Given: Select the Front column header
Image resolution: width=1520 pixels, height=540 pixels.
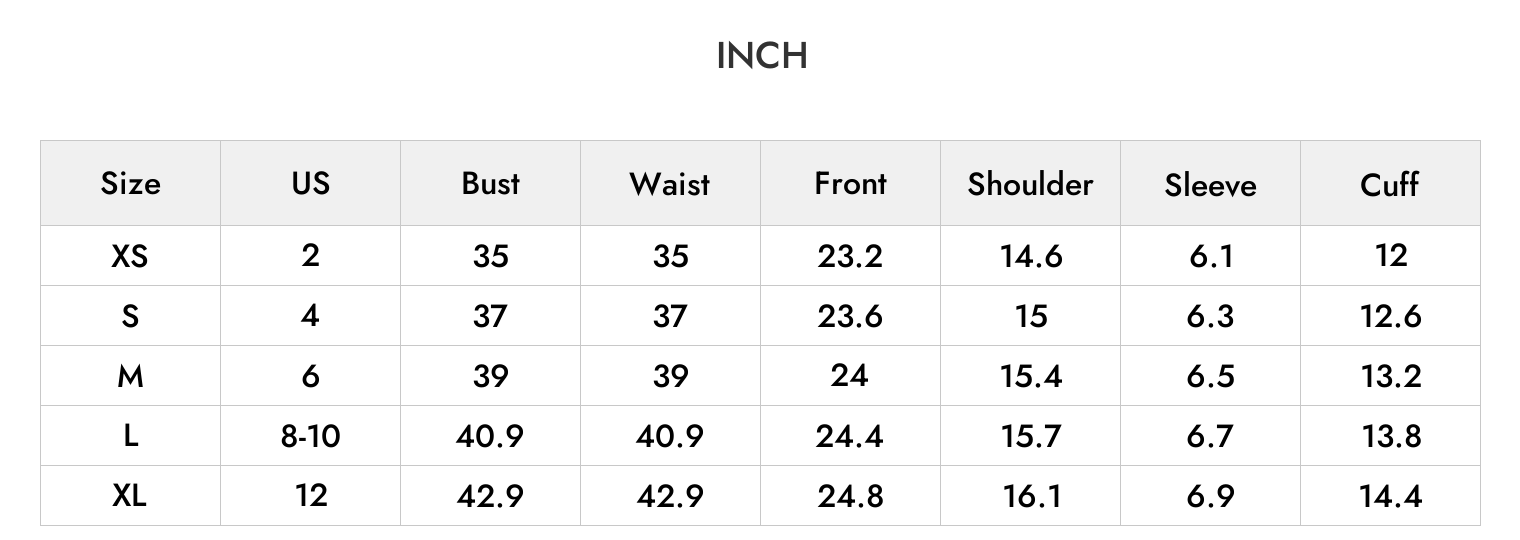Looking at the screenshot, I should 850,183.
